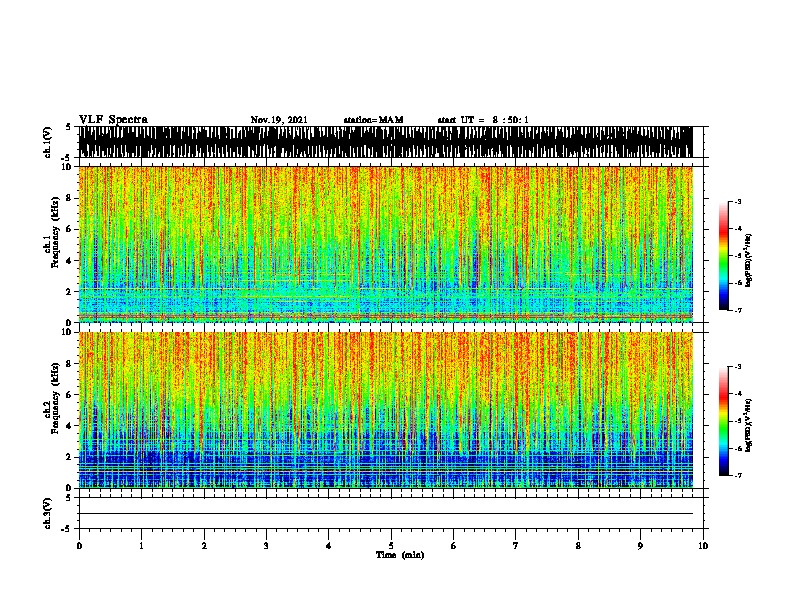
Task: Click the time axis tick label "9"
Action: (640, 546)
